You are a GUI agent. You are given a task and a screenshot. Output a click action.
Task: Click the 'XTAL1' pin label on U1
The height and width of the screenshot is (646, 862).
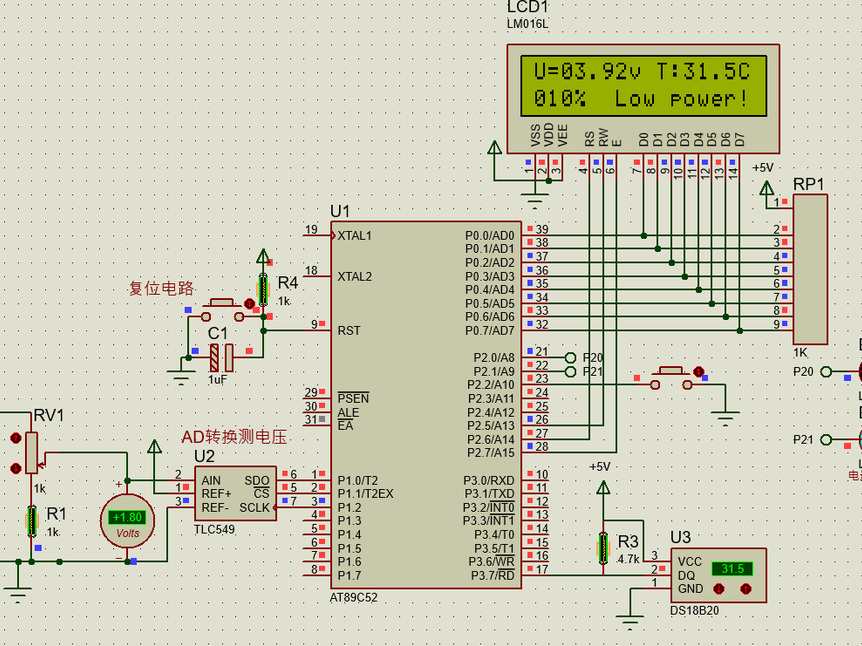click(355, 236)
